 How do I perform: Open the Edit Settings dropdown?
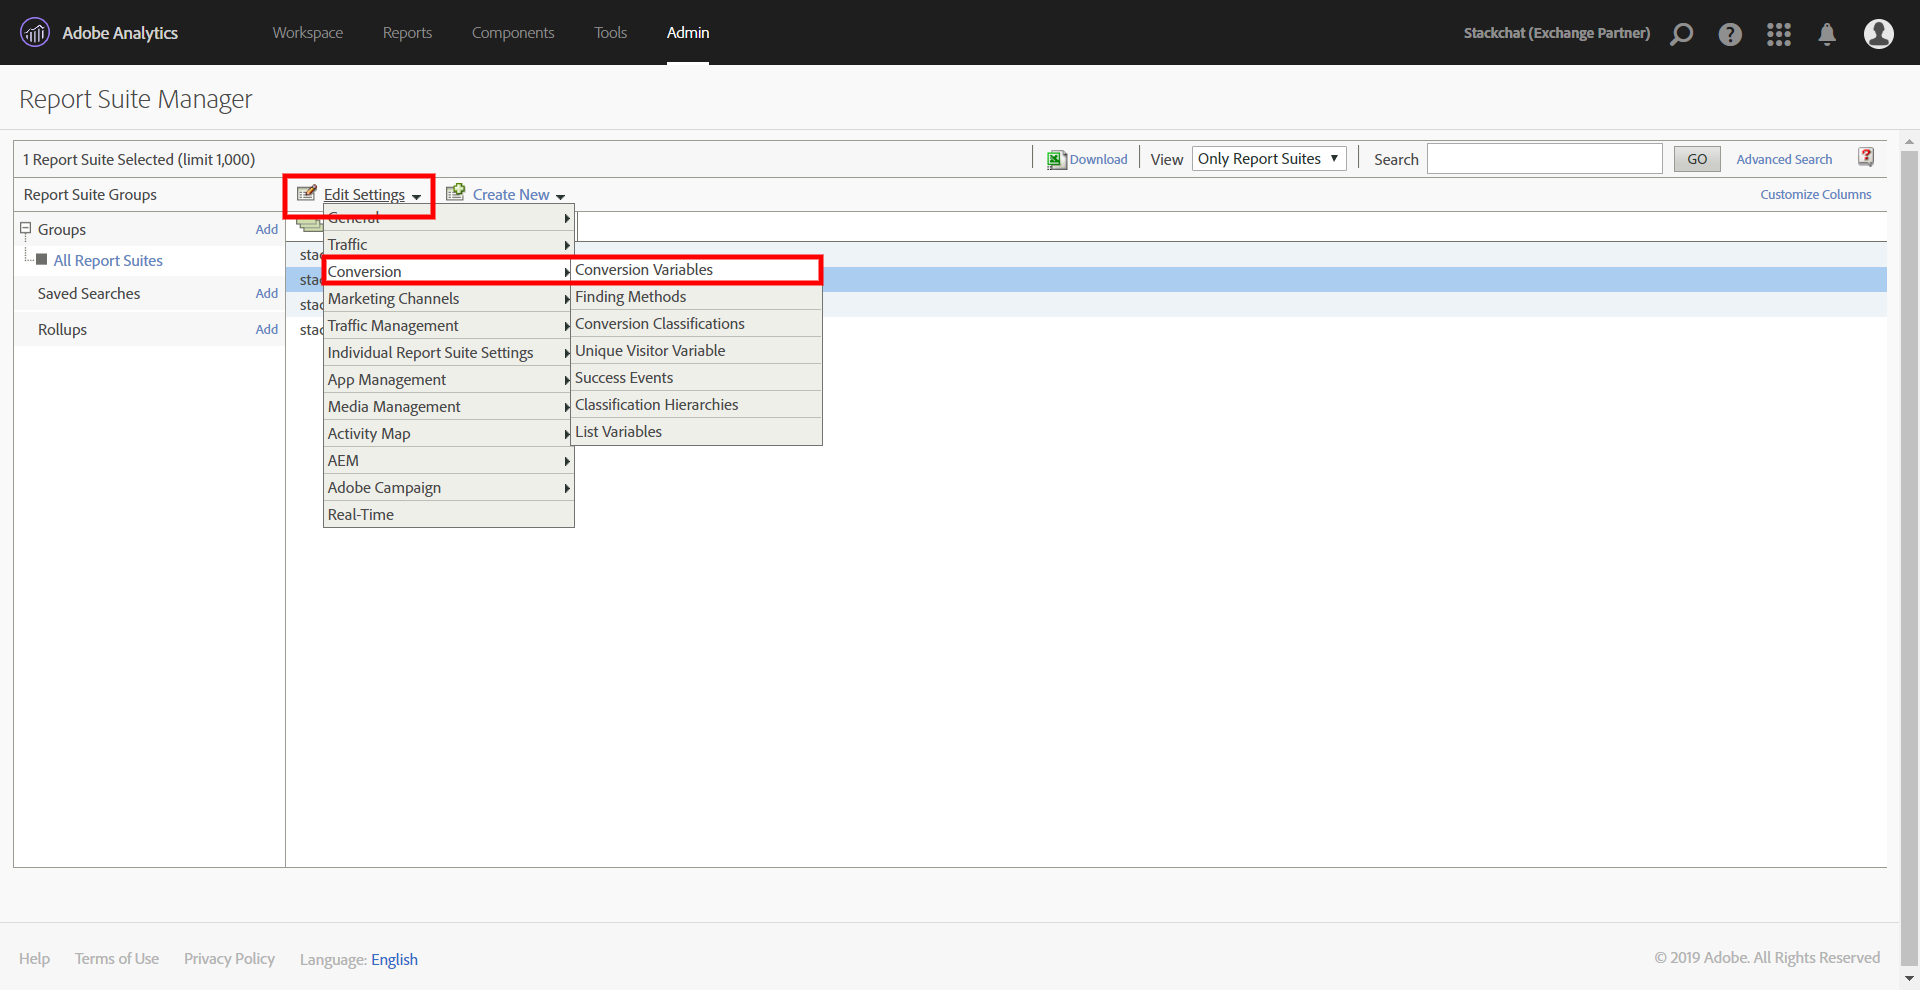pyautogui.click(x=372, y=195)
